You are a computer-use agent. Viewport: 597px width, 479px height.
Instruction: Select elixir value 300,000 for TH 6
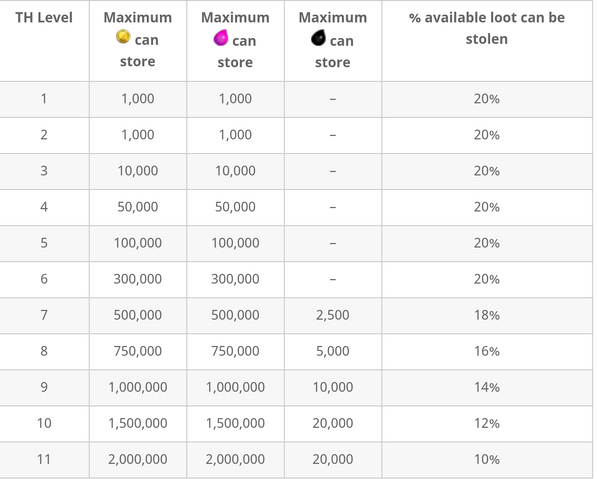click(235, 279)
